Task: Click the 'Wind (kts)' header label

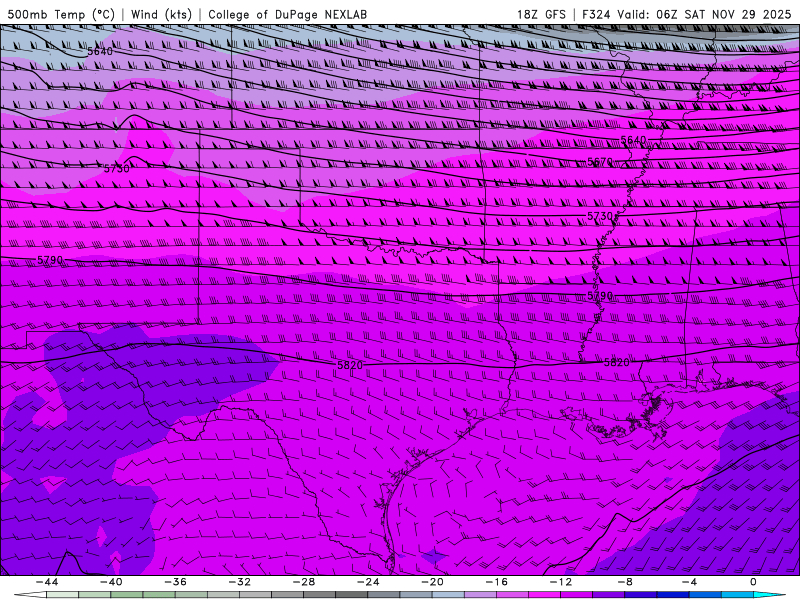Action: click(161, 14)
